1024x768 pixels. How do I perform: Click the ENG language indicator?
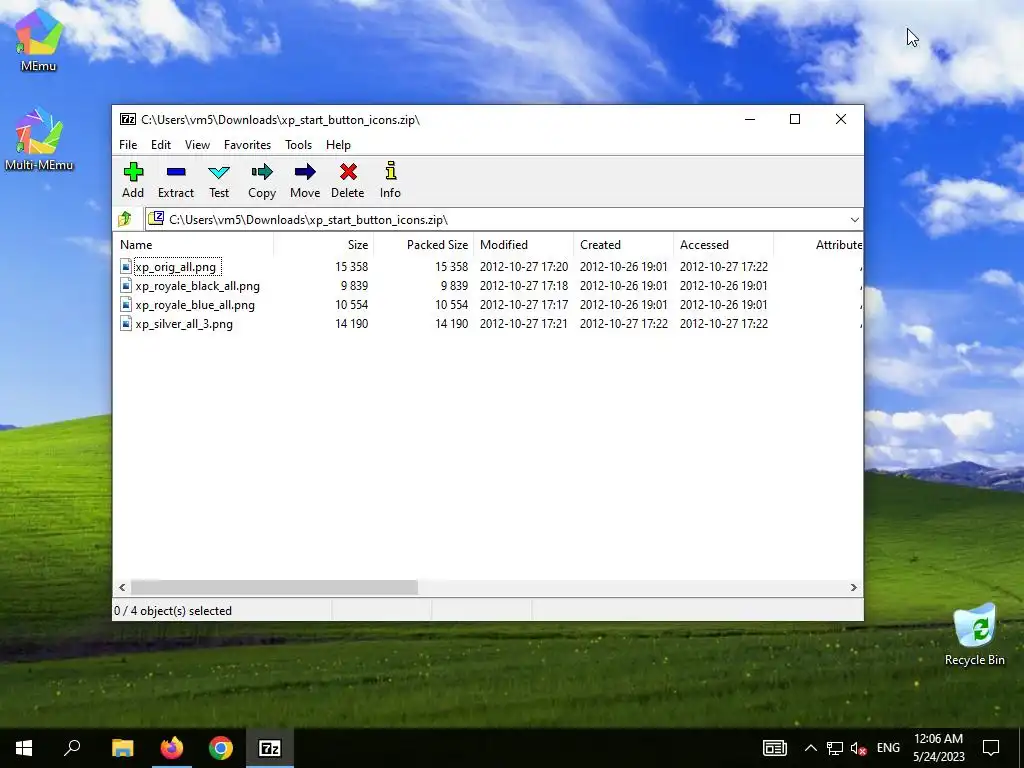click(x=888, y=748)
